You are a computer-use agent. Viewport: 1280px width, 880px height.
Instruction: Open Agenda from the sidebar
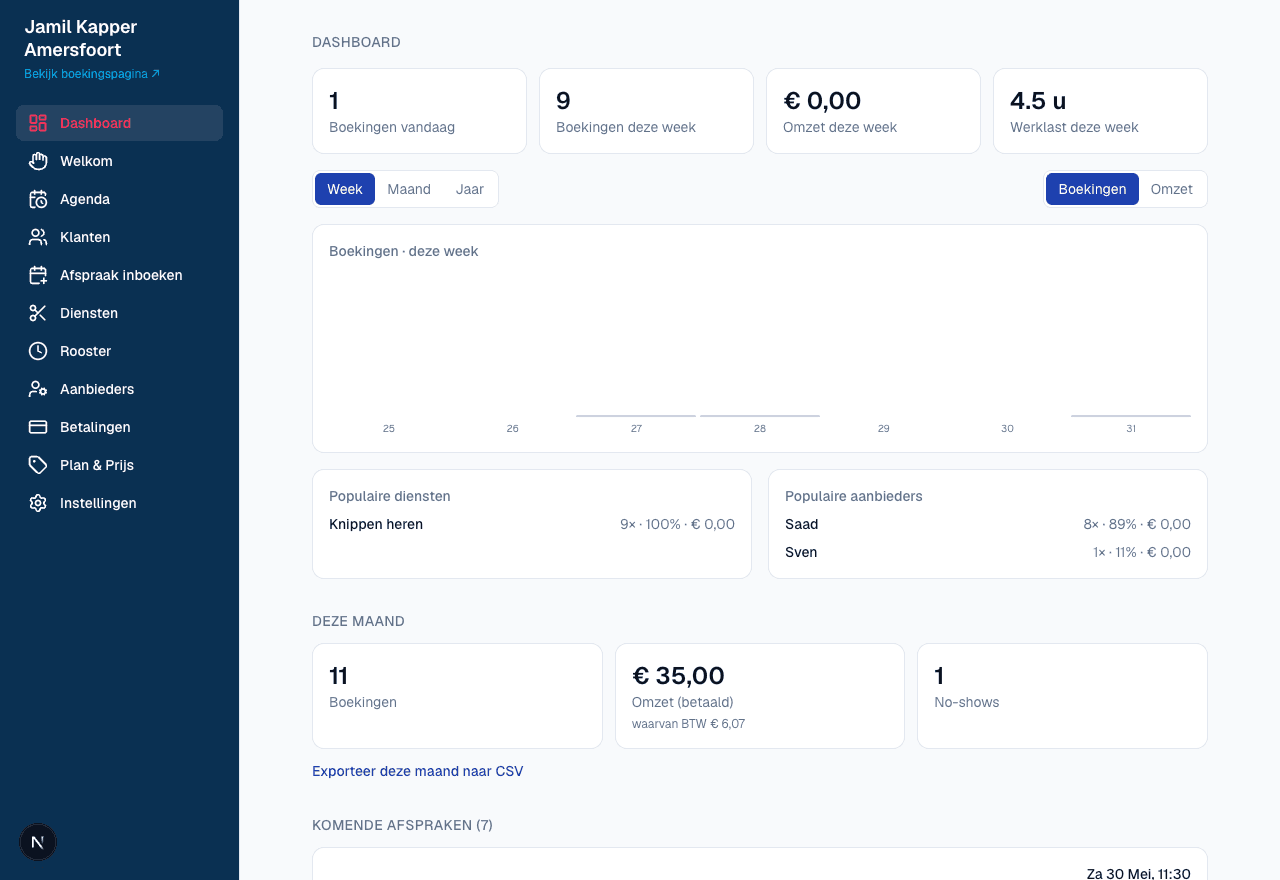click(119, 199)
